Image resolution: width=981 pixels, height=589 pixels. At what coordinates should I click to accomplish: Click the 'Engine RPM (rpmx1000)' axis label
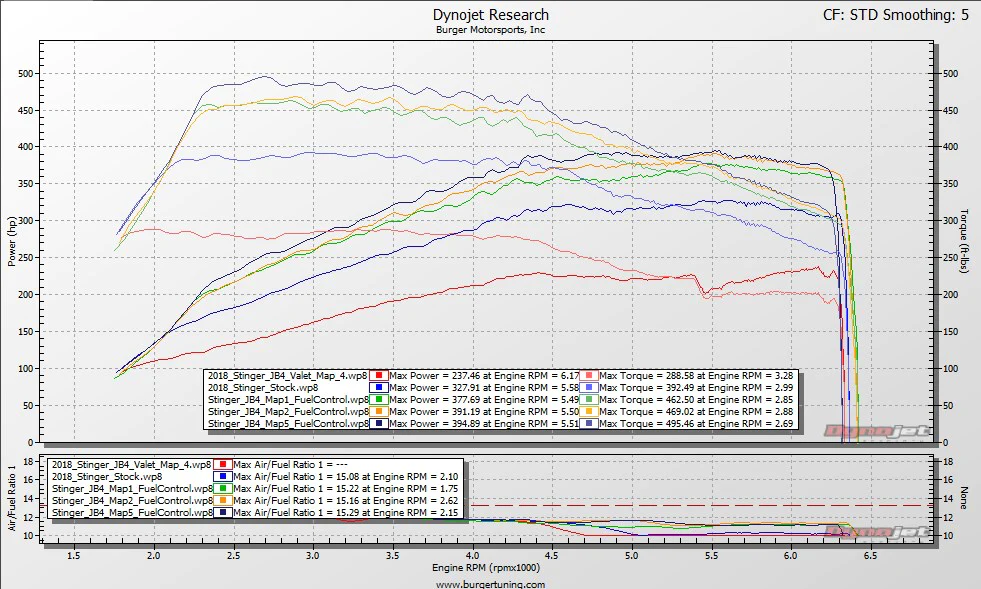tap(486, 568)
